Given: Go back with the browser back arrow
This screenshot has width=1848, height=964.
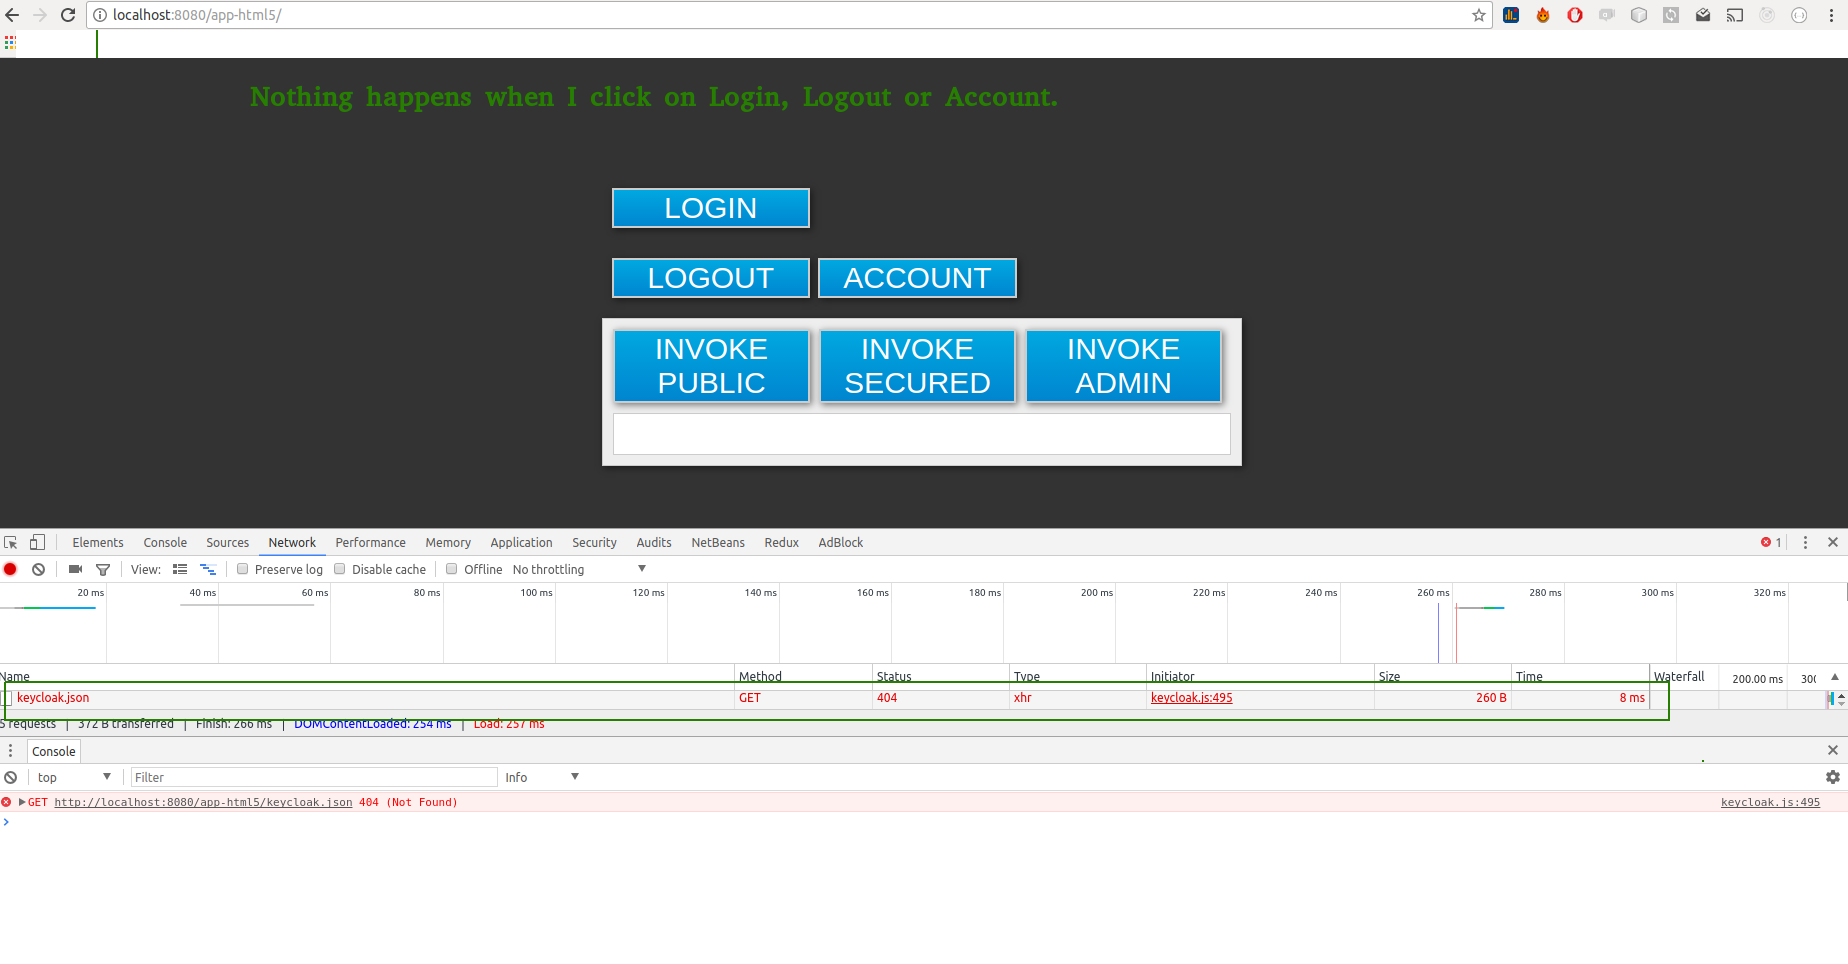Looking at the screenshot, I should pos(12,15).
